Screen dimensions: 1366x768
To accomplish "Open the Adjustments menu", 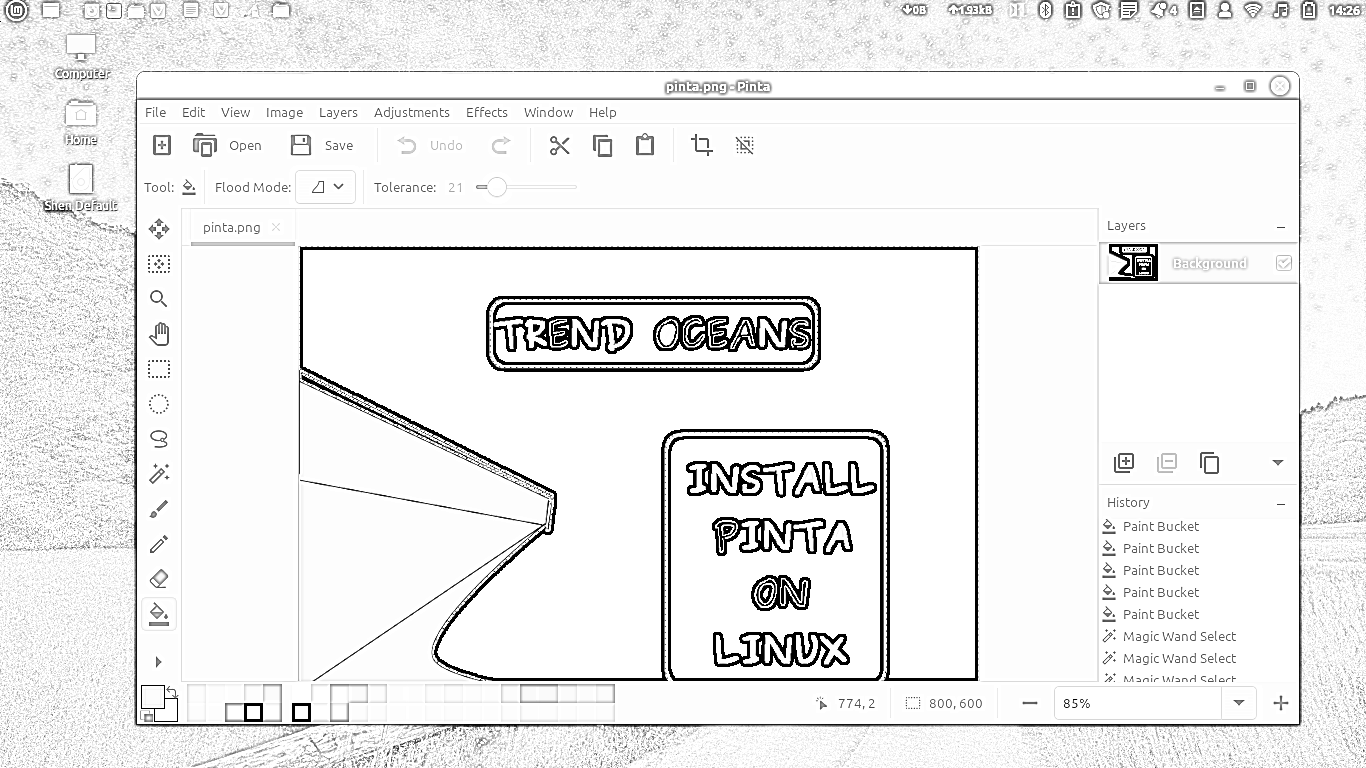I will coord(411,112).
